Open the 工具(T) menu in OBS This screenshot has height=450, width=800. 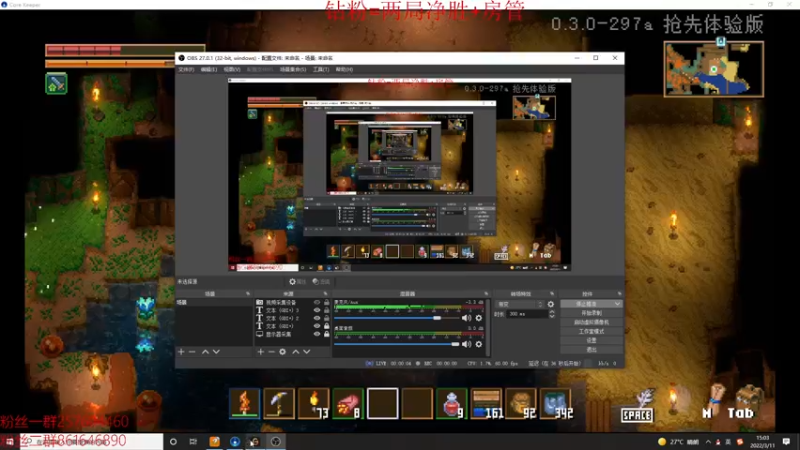(321, 69)
